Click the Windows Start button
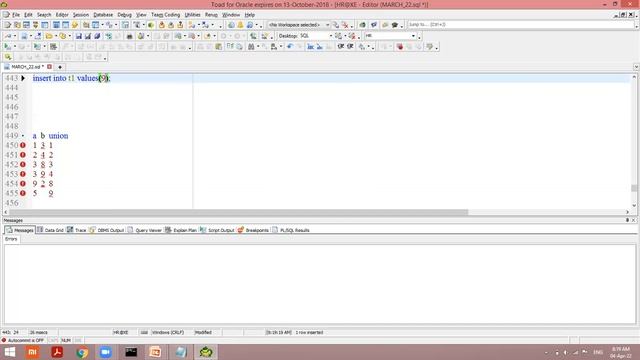This screenshot has height=360, width=640. pyautogui.click(x=9, y=352)
